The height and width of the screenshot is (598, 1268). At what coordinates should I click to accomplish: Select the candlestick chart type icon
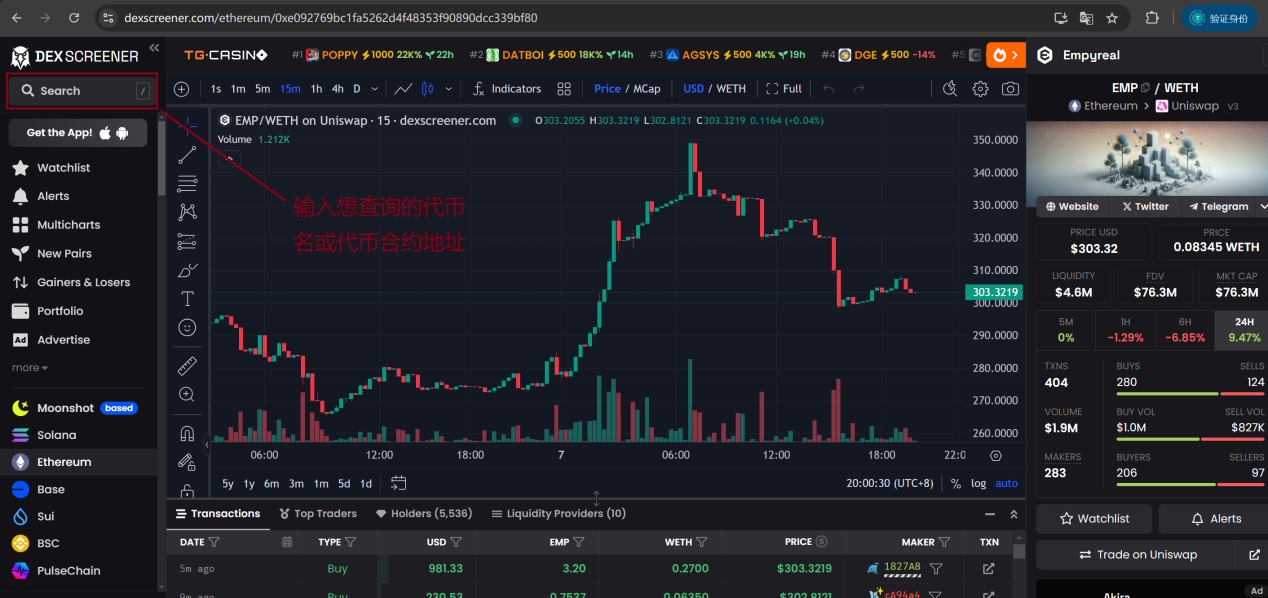[428, 89]
